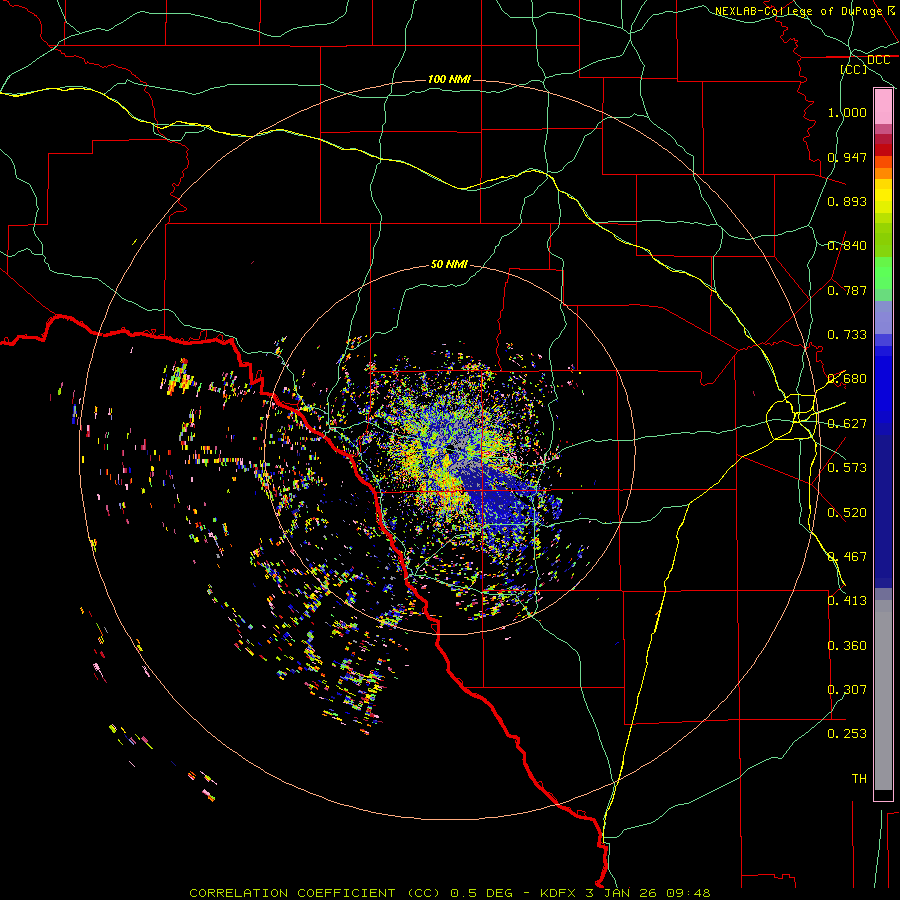This screenshot has width=900, height=900.
Task: Click the 50 NMI range ring label
Action: (x=449, y=264)
